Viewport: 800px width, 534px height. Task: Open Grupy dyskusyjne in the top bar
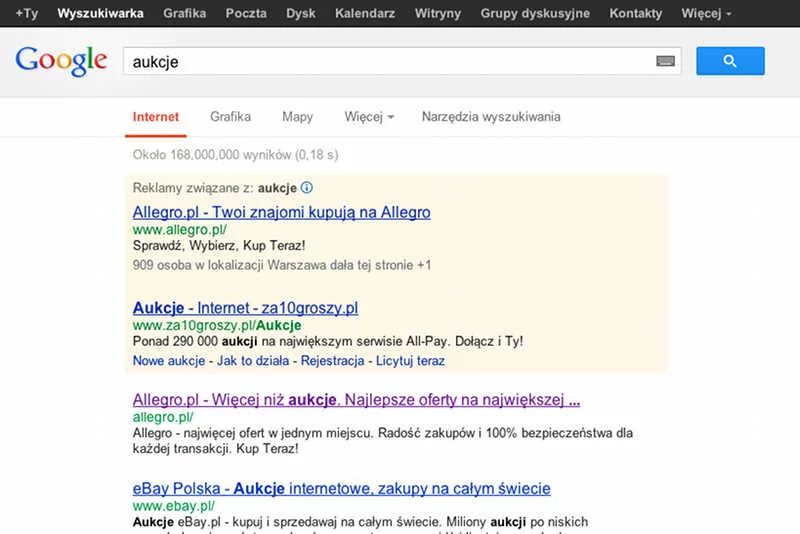(x=535, y=13)
